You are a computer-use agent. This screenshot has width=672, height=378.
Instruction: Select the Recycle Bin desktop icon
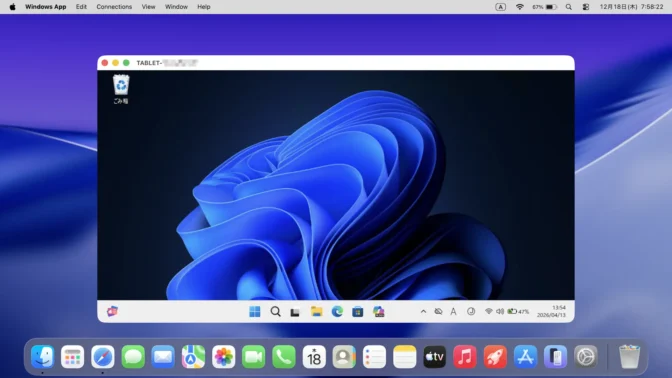(x=121, y=89)
